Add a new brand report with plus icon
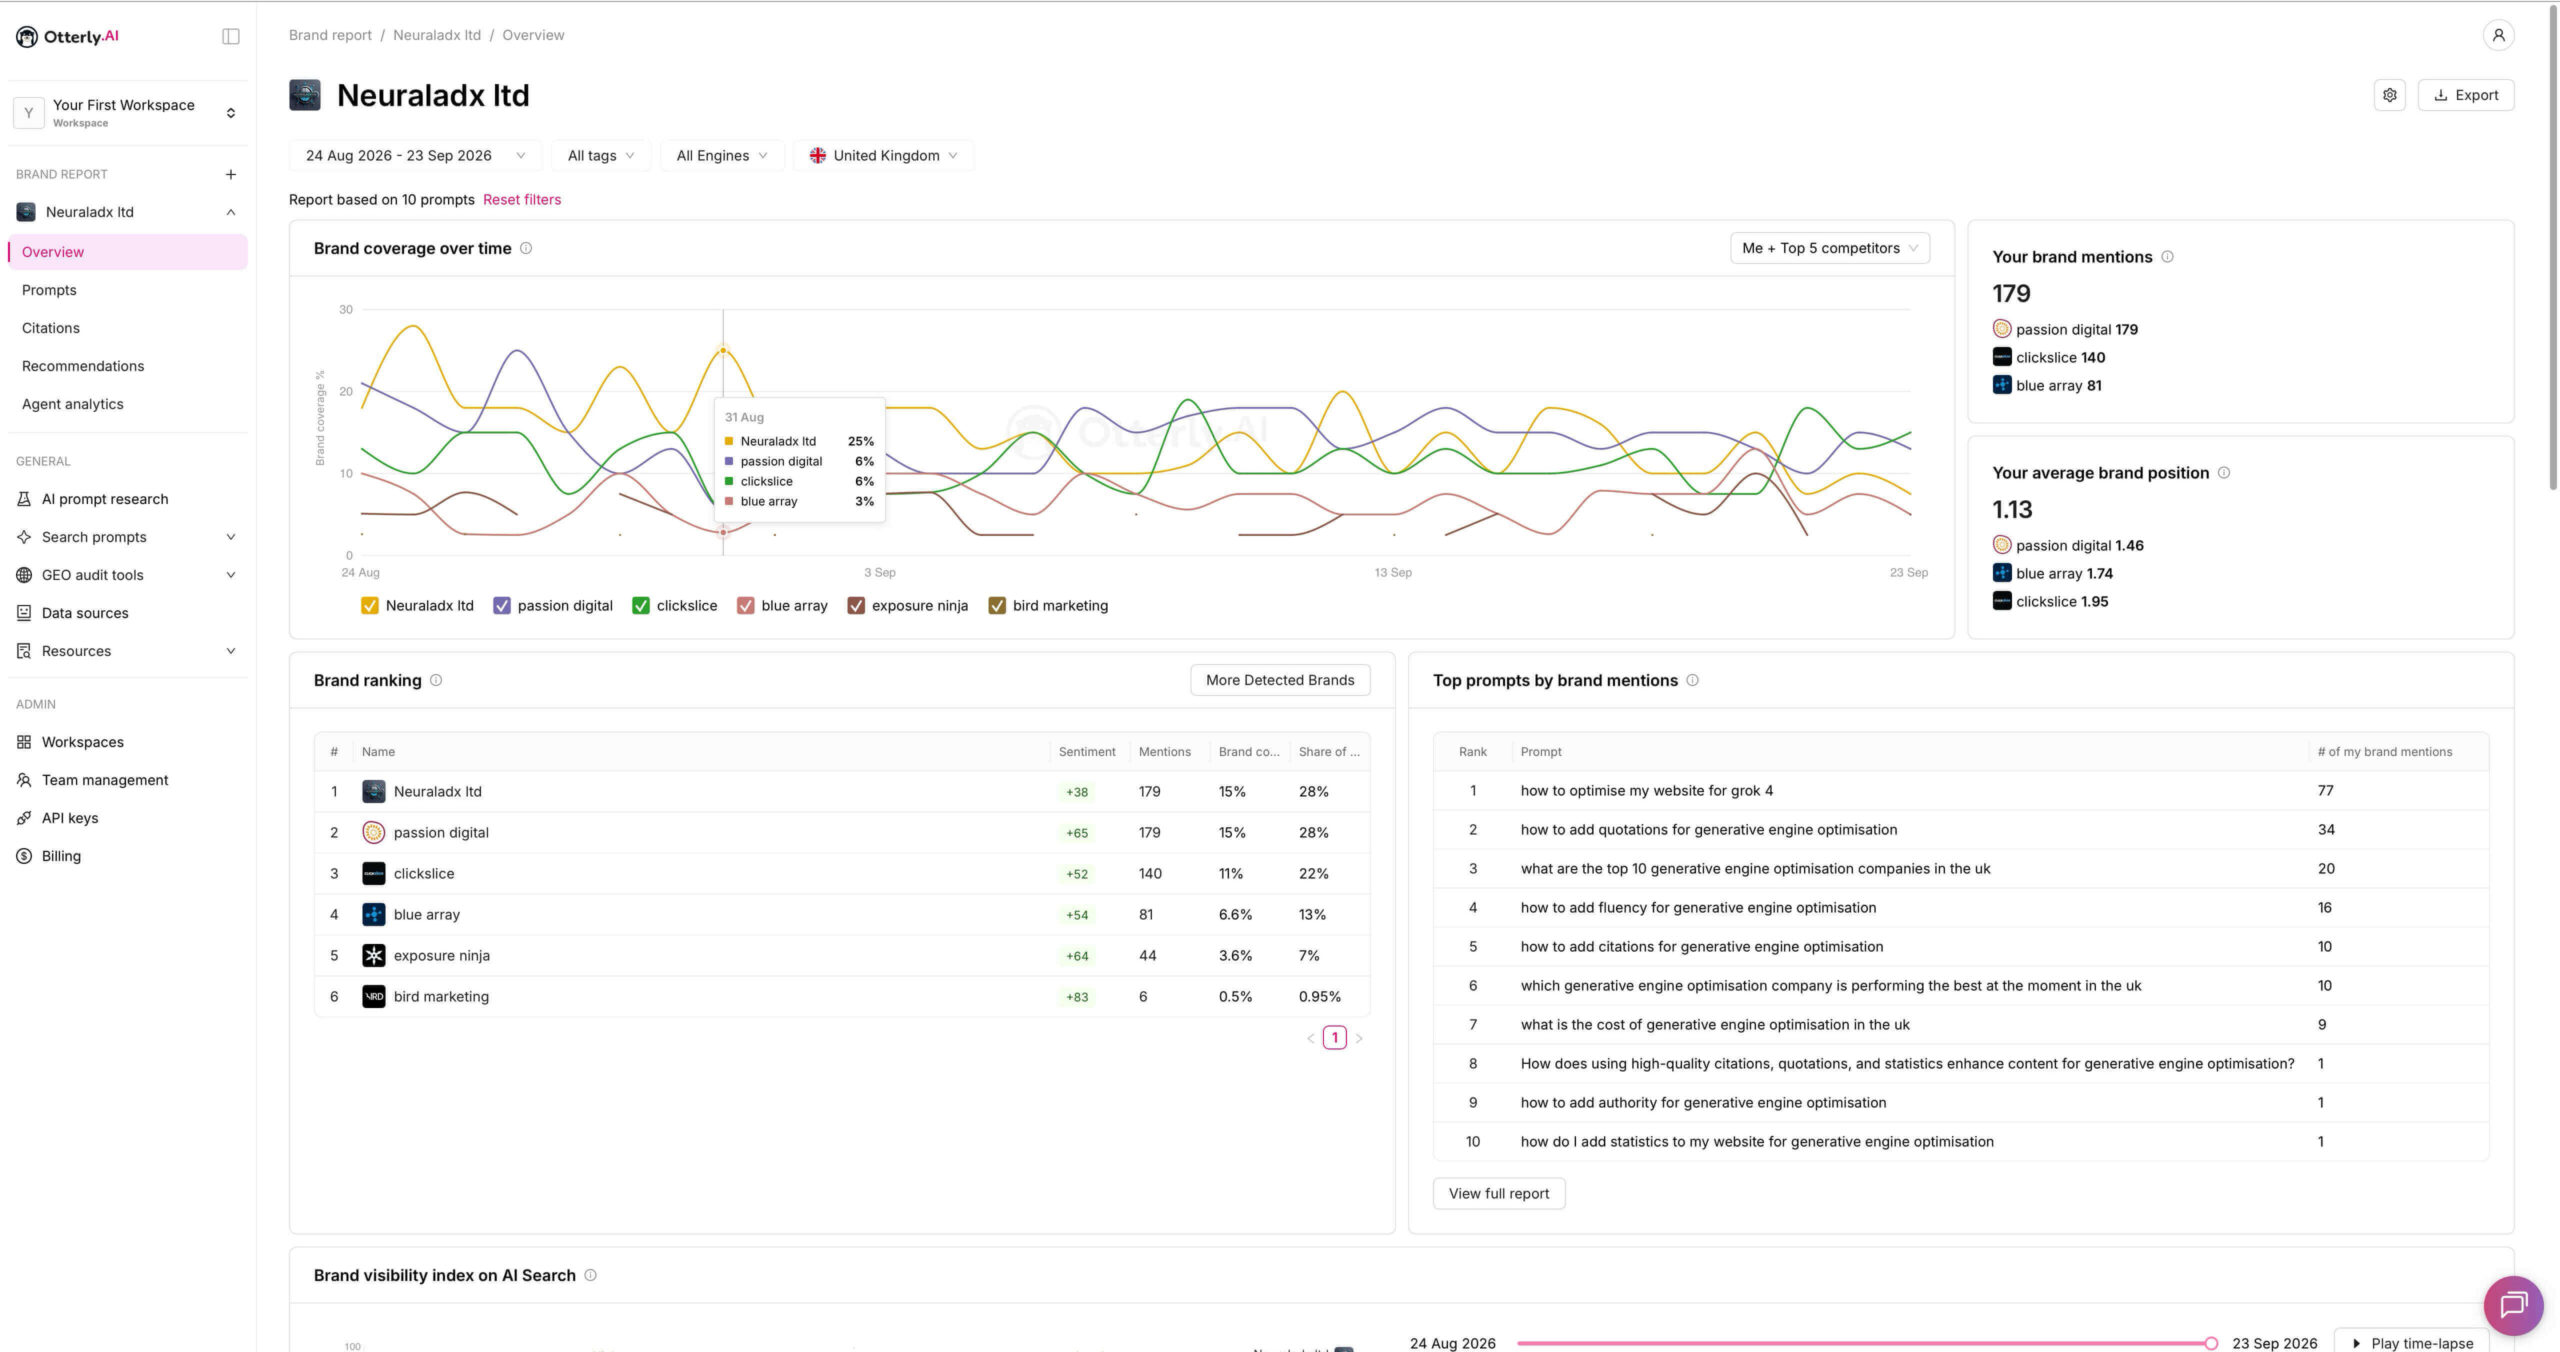Screen dimensions: 2560x1352 click(231, 174)
